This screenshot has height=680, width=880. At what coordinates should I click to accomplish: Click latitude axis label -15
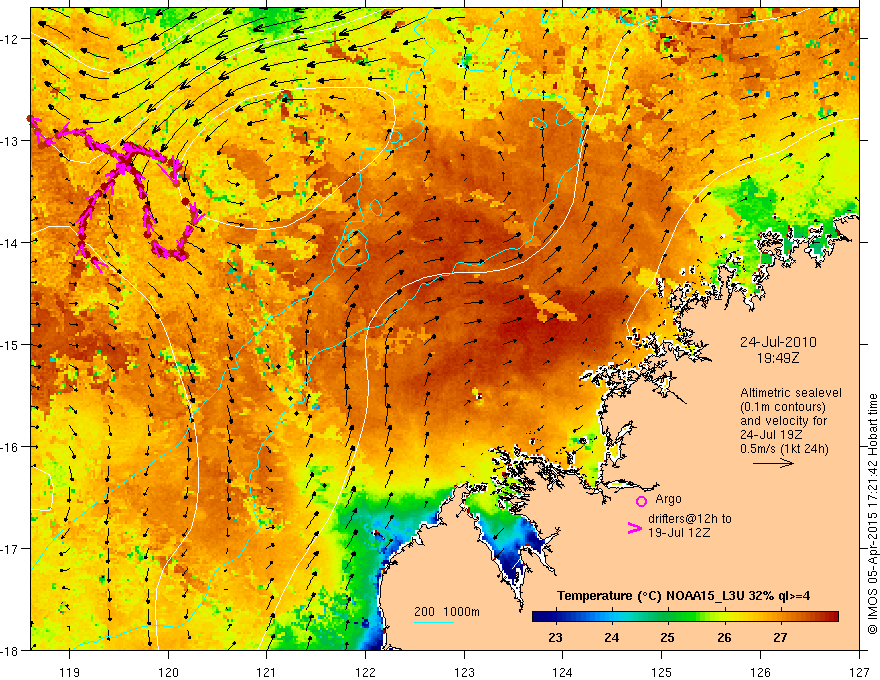coord(12,345)
